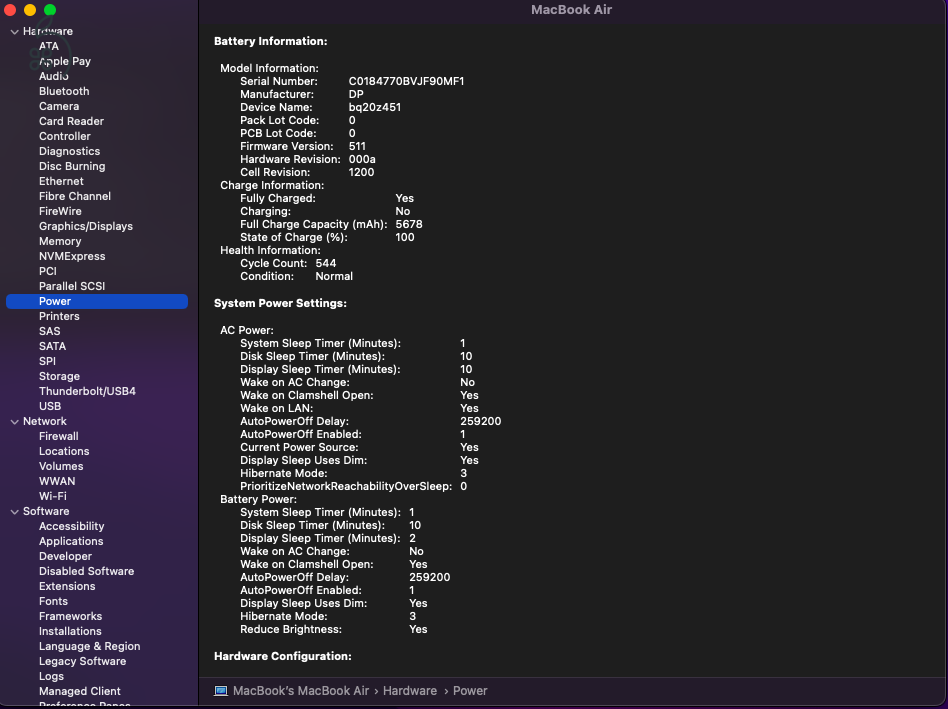Click MacBook's MacBook Air in the path bar

coord(300,691)
